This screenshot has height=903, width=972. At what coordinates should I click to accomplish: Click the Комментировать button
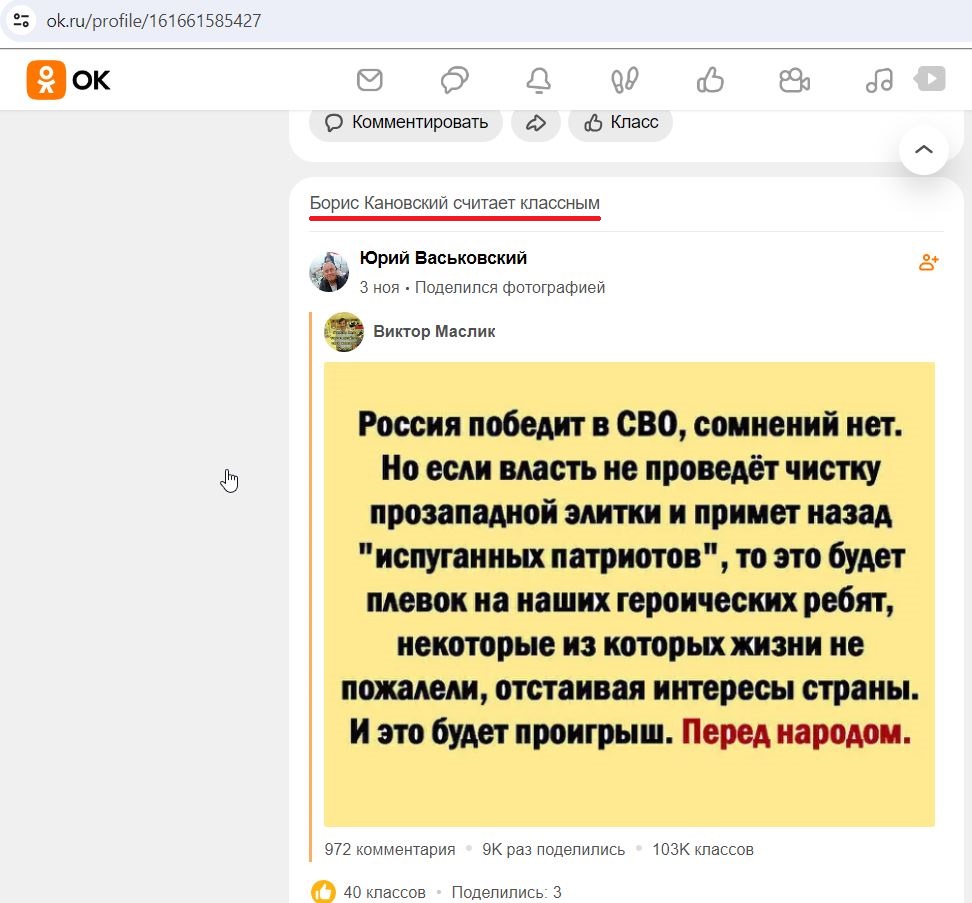tap(405, 122)
